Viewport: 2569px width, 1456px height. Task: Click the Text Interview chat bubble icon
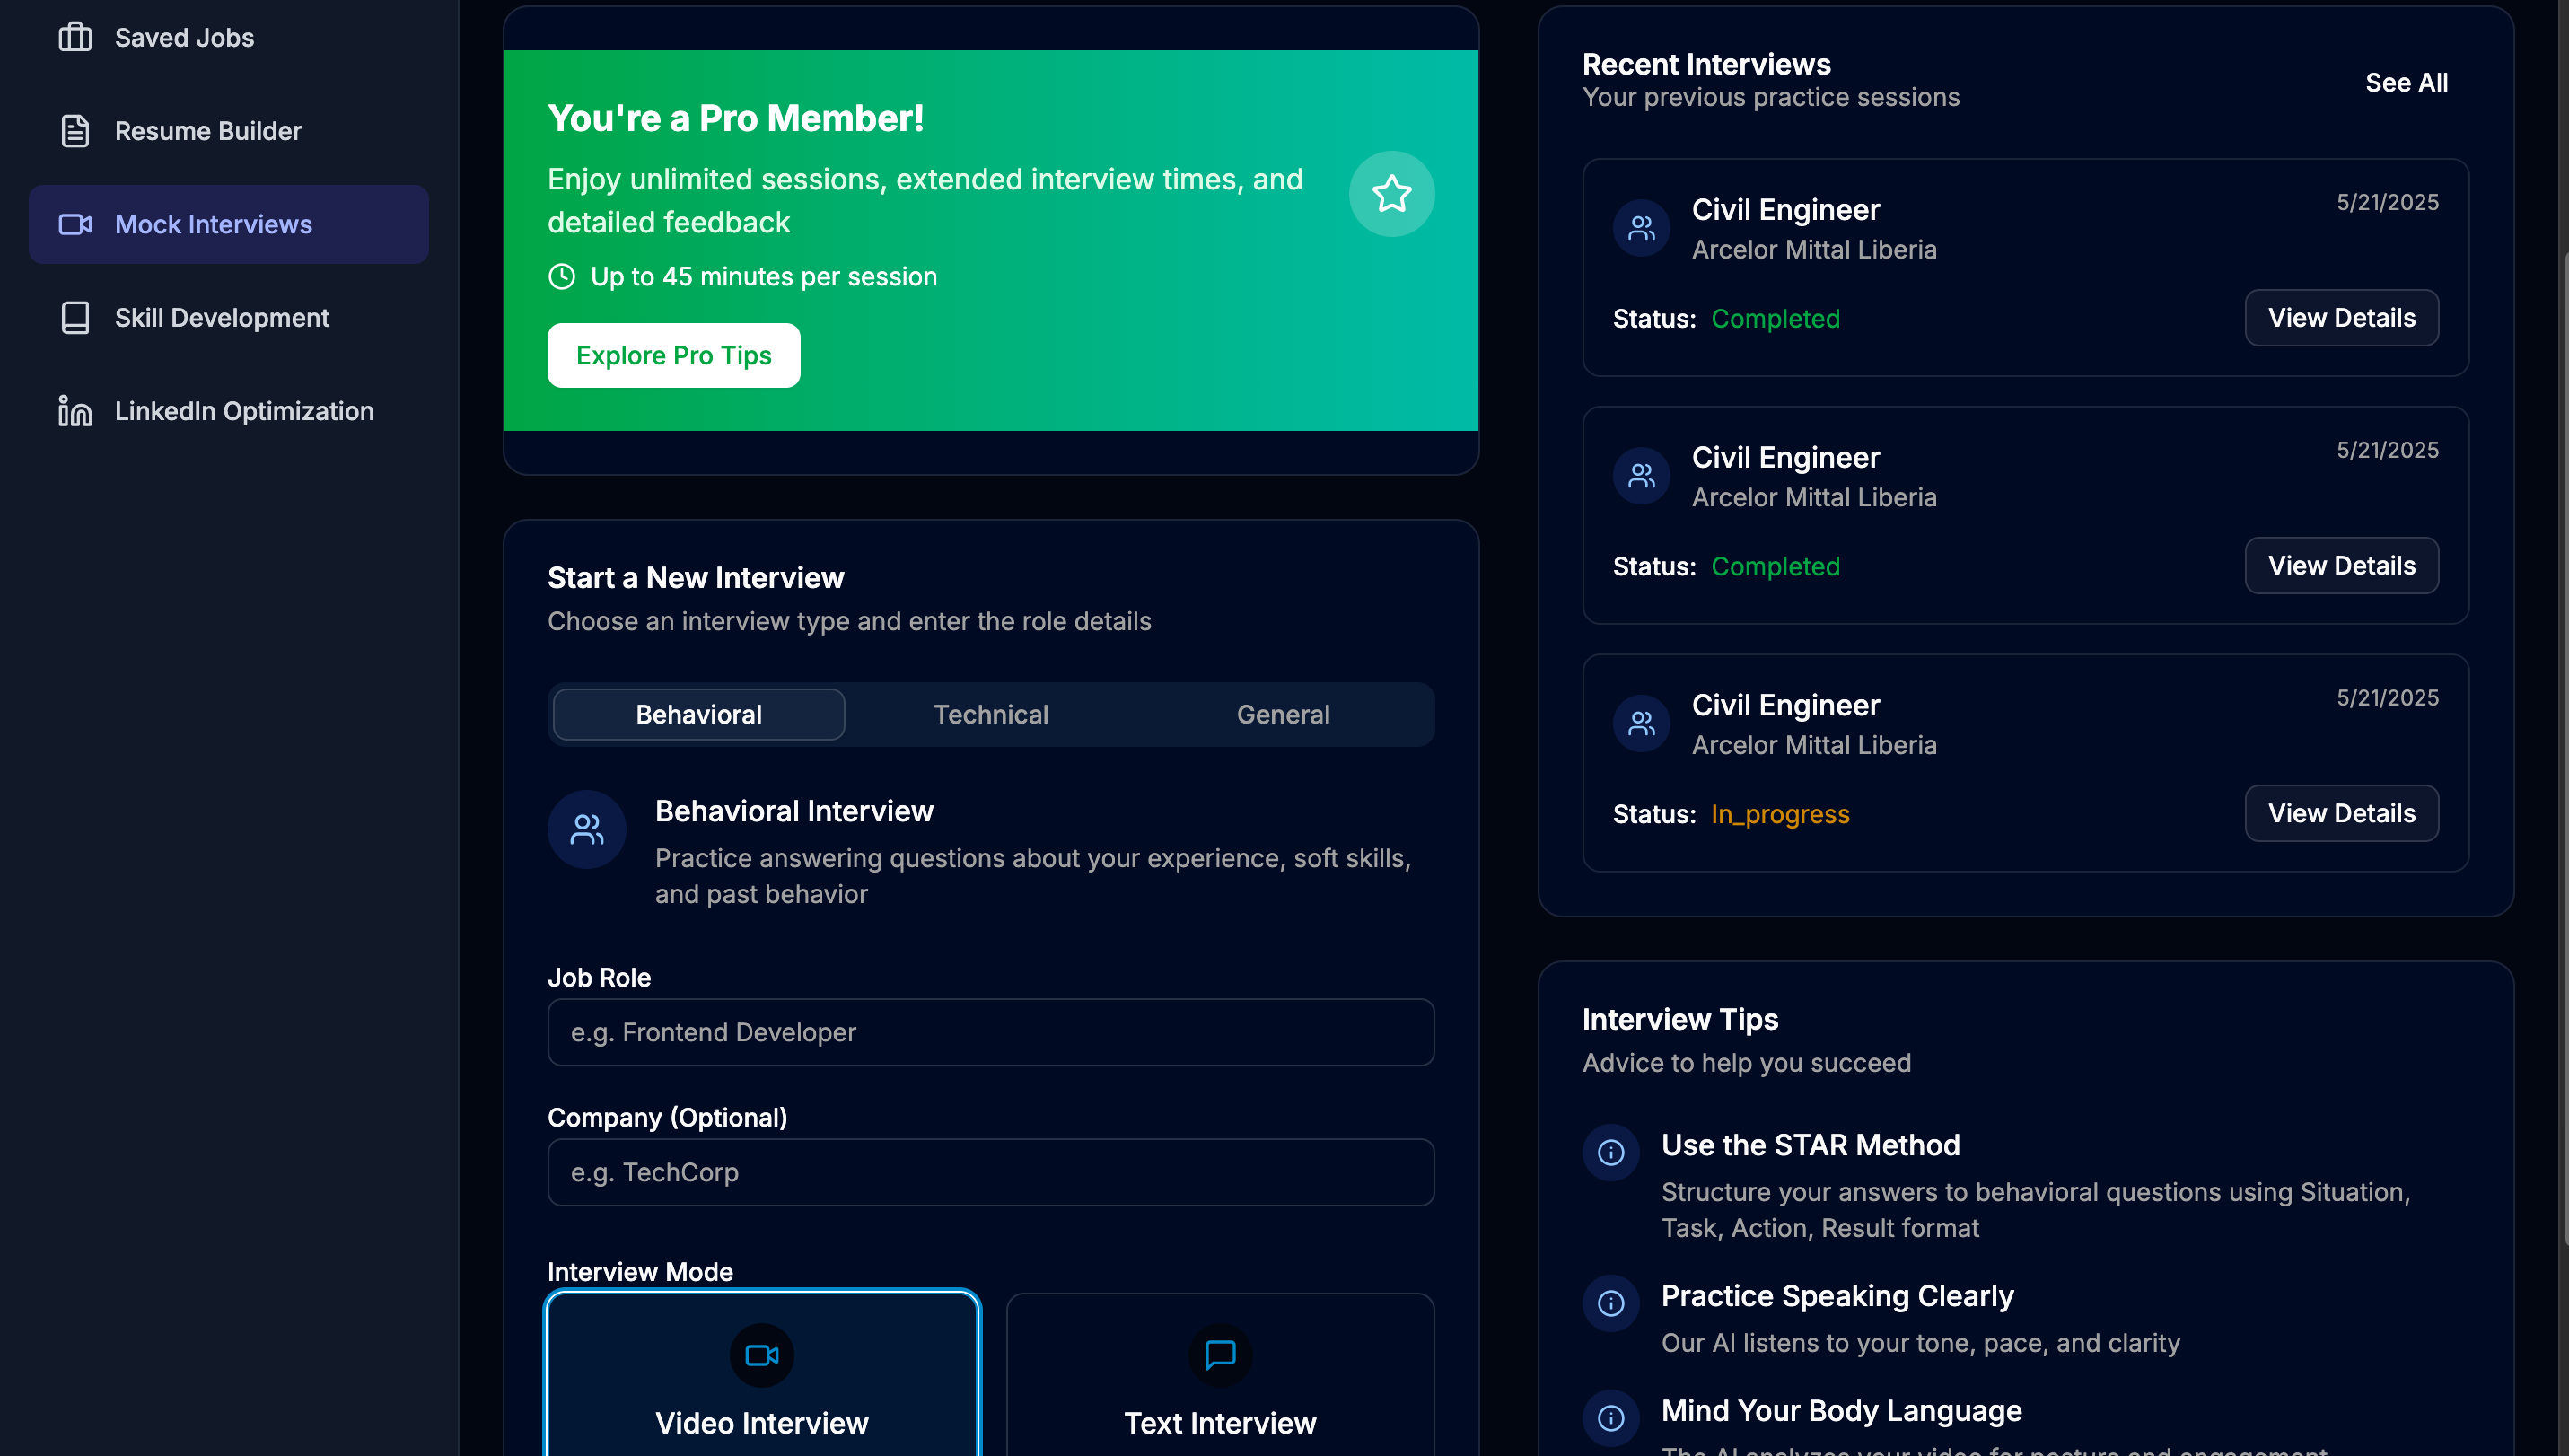tap(1220, 1355)
